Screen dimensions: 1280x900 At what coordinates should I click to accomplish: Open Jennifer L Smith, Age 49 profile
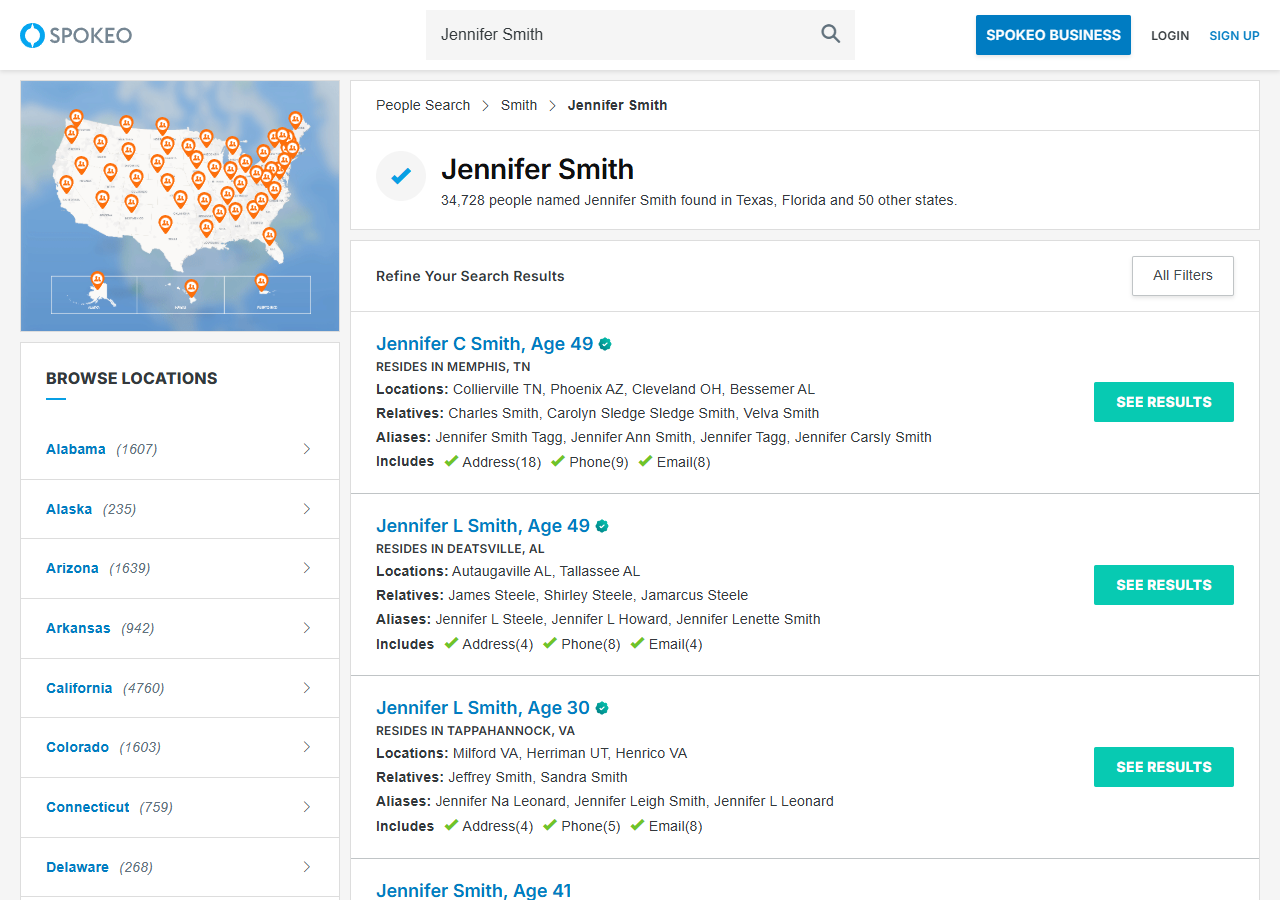click(x=483, y=526)
